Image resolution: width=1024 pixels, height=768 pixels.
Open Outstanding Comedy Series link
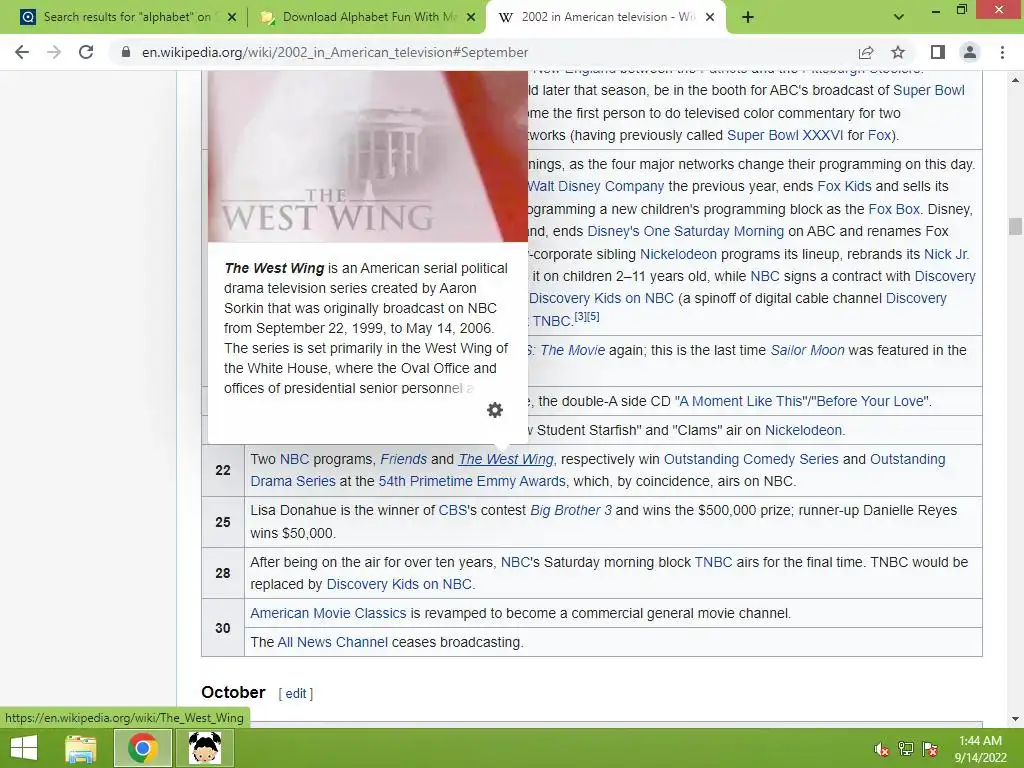pos(751,459)
